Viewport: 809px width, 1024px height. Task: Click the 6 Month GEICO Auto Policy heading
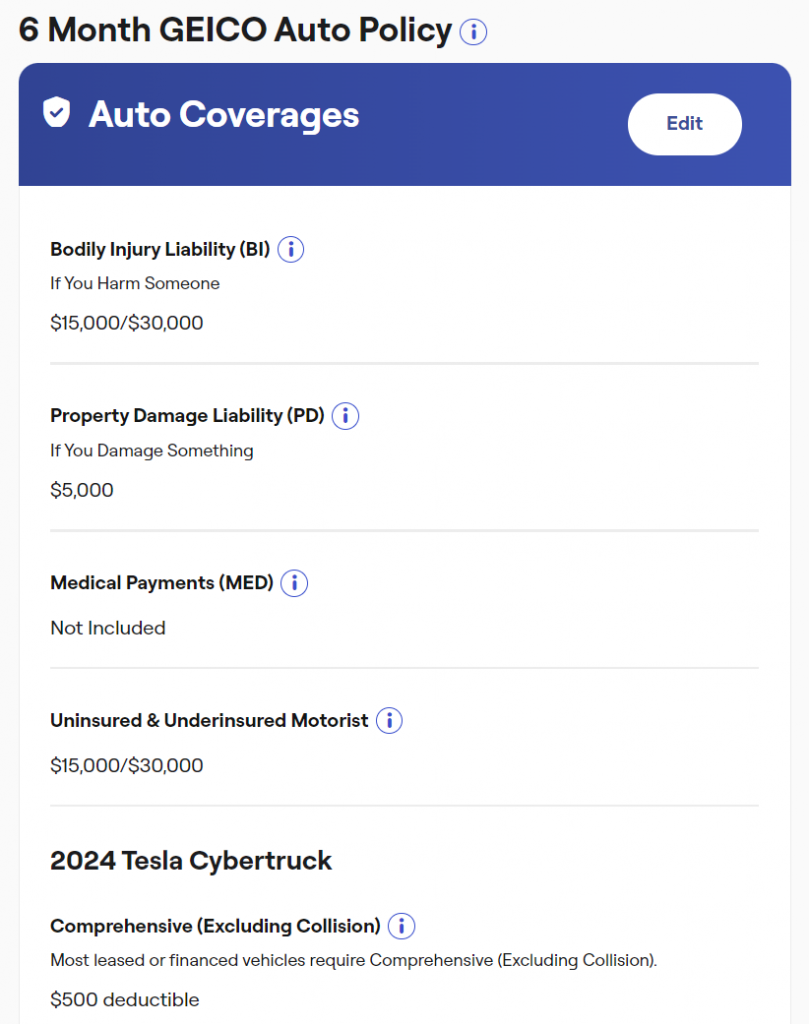point(235,30)
